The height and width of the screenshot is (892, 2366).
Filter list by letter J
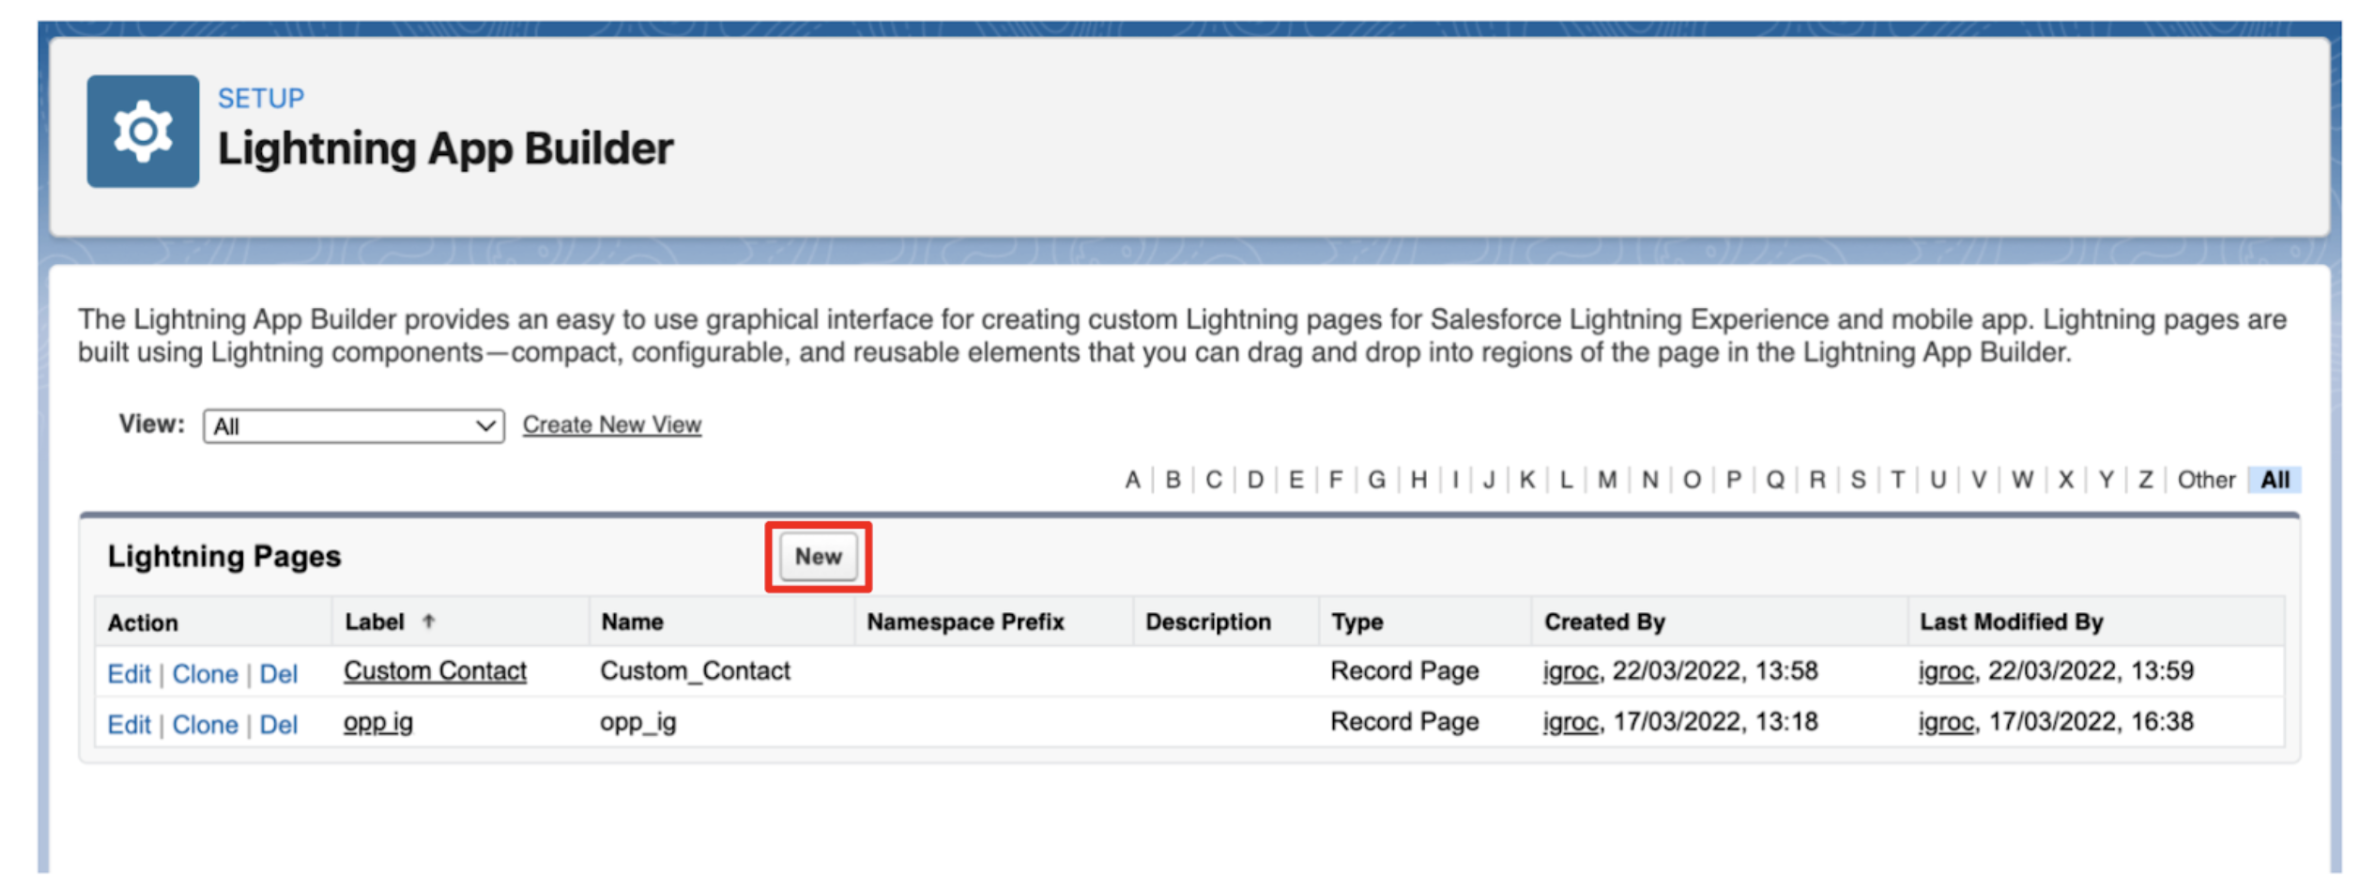(1489, 480)
